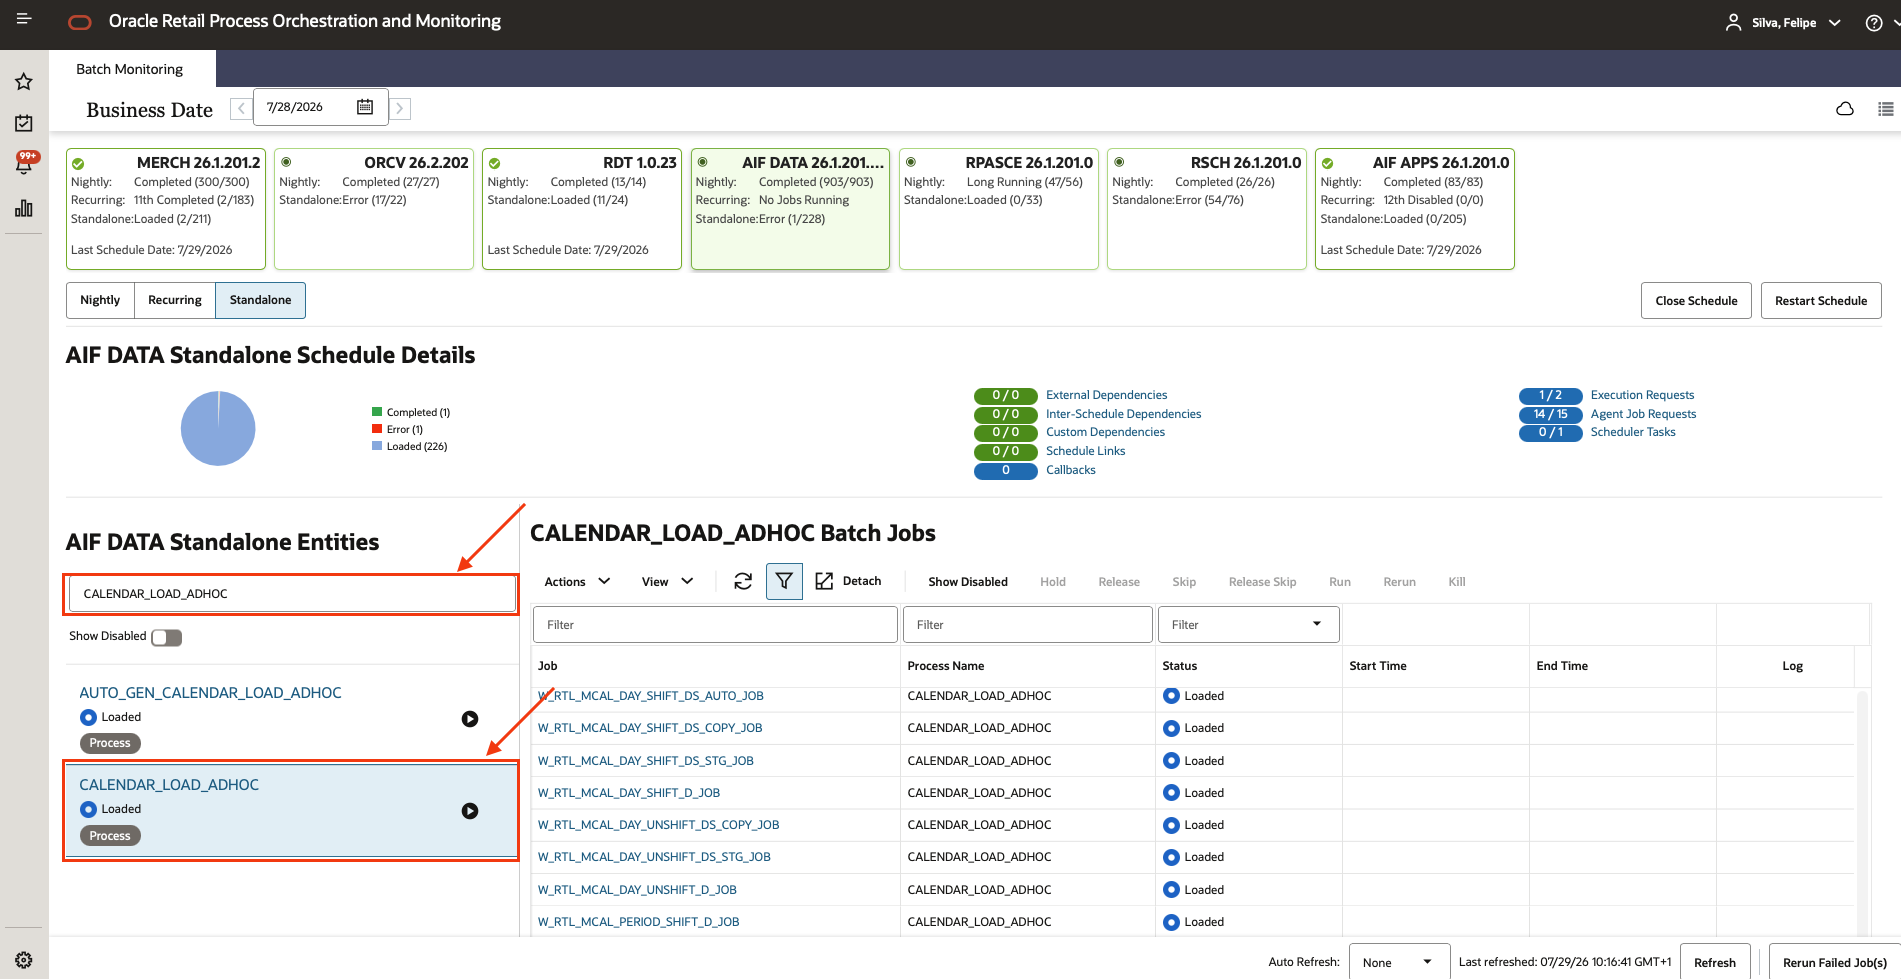
Task: Click the Process Name filter field
Action: tap(1028, 625)
